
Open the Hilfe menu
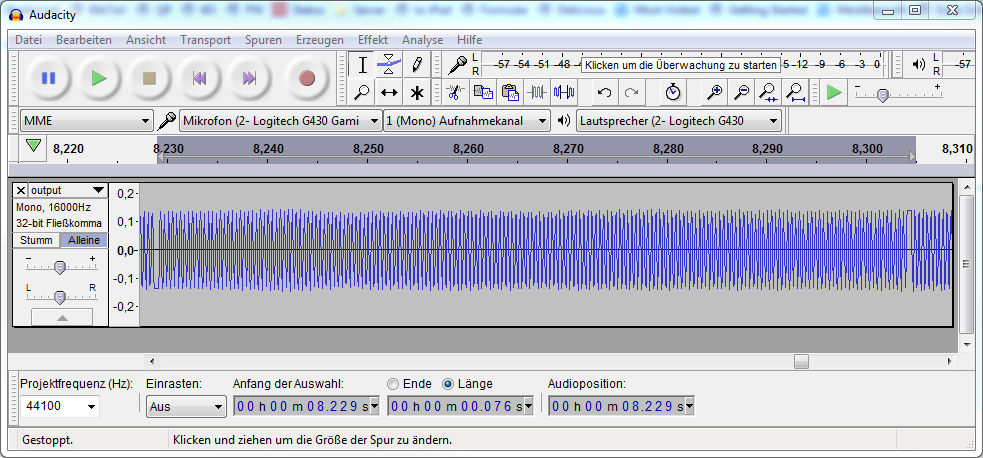[x=470, y=39]
